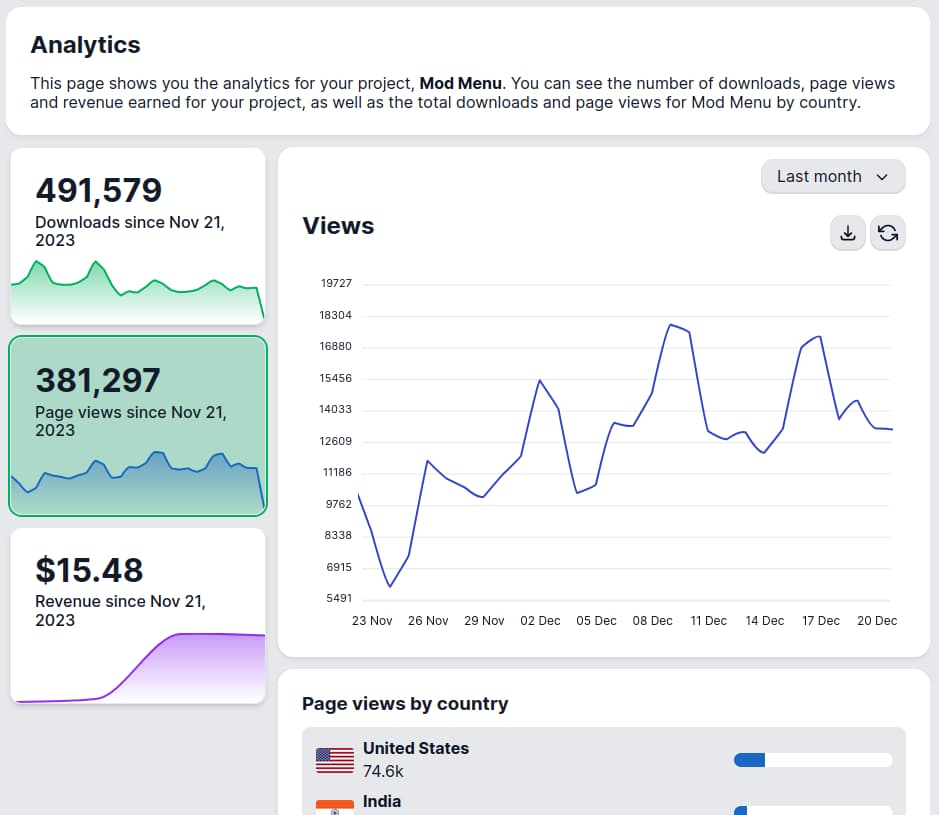The image size is (939, 815).
Task: Download the Views chart data
Action: (x=847, y=232)
